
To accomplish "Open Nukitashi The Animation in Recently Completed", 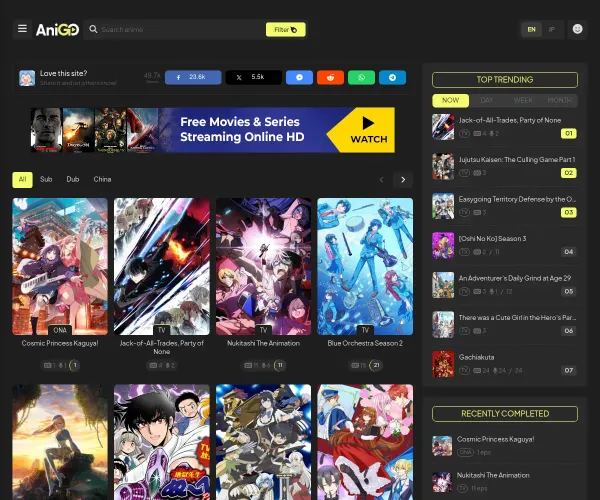I will coord(493,475).
